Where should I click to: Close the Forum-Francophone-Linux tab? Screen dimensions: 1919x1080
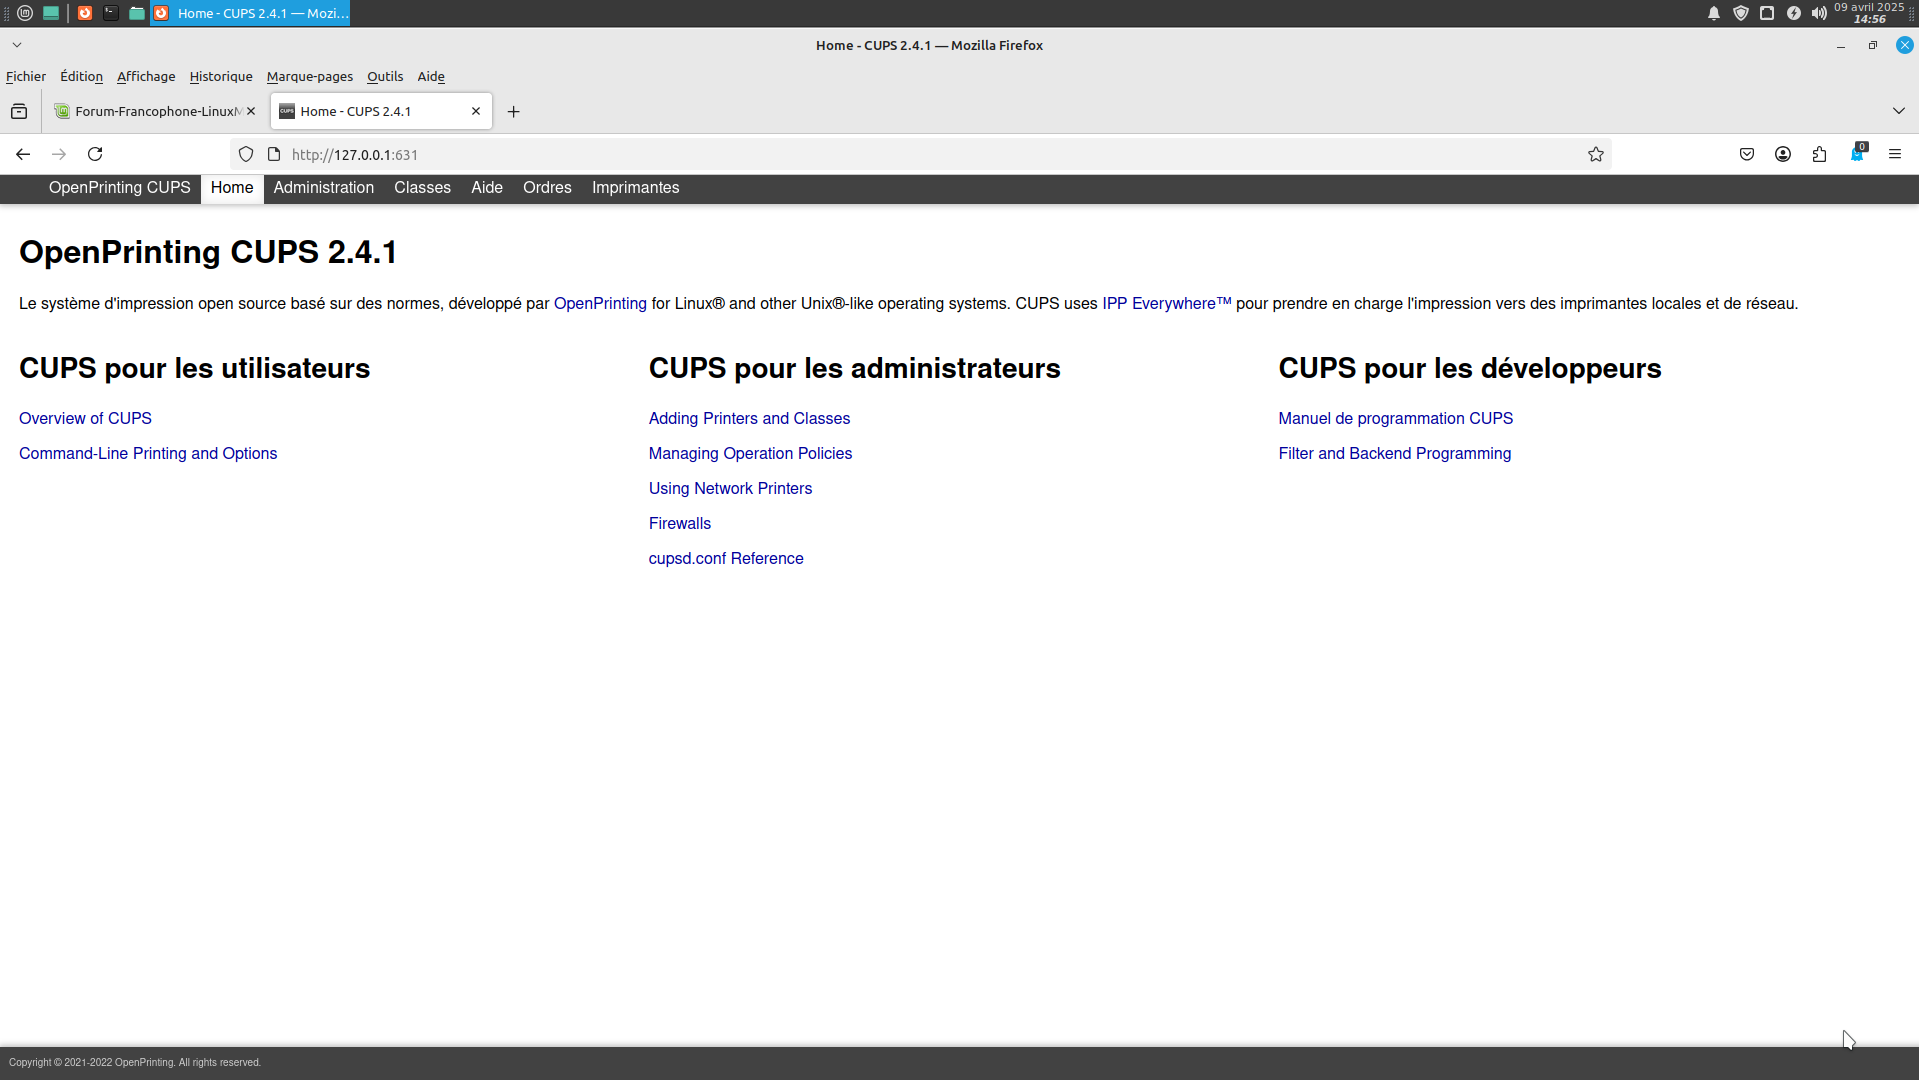coord(251,111)
